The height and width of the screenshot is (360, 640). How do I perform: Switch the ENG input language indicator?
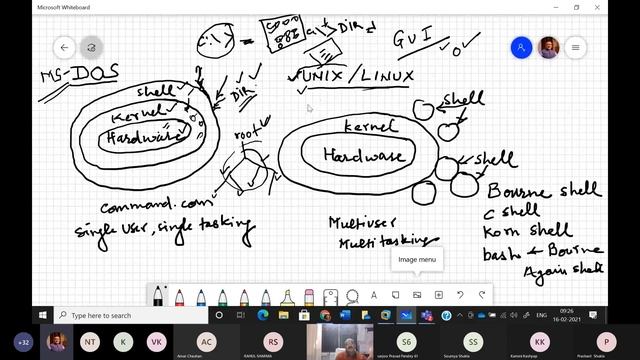(542, 315)
